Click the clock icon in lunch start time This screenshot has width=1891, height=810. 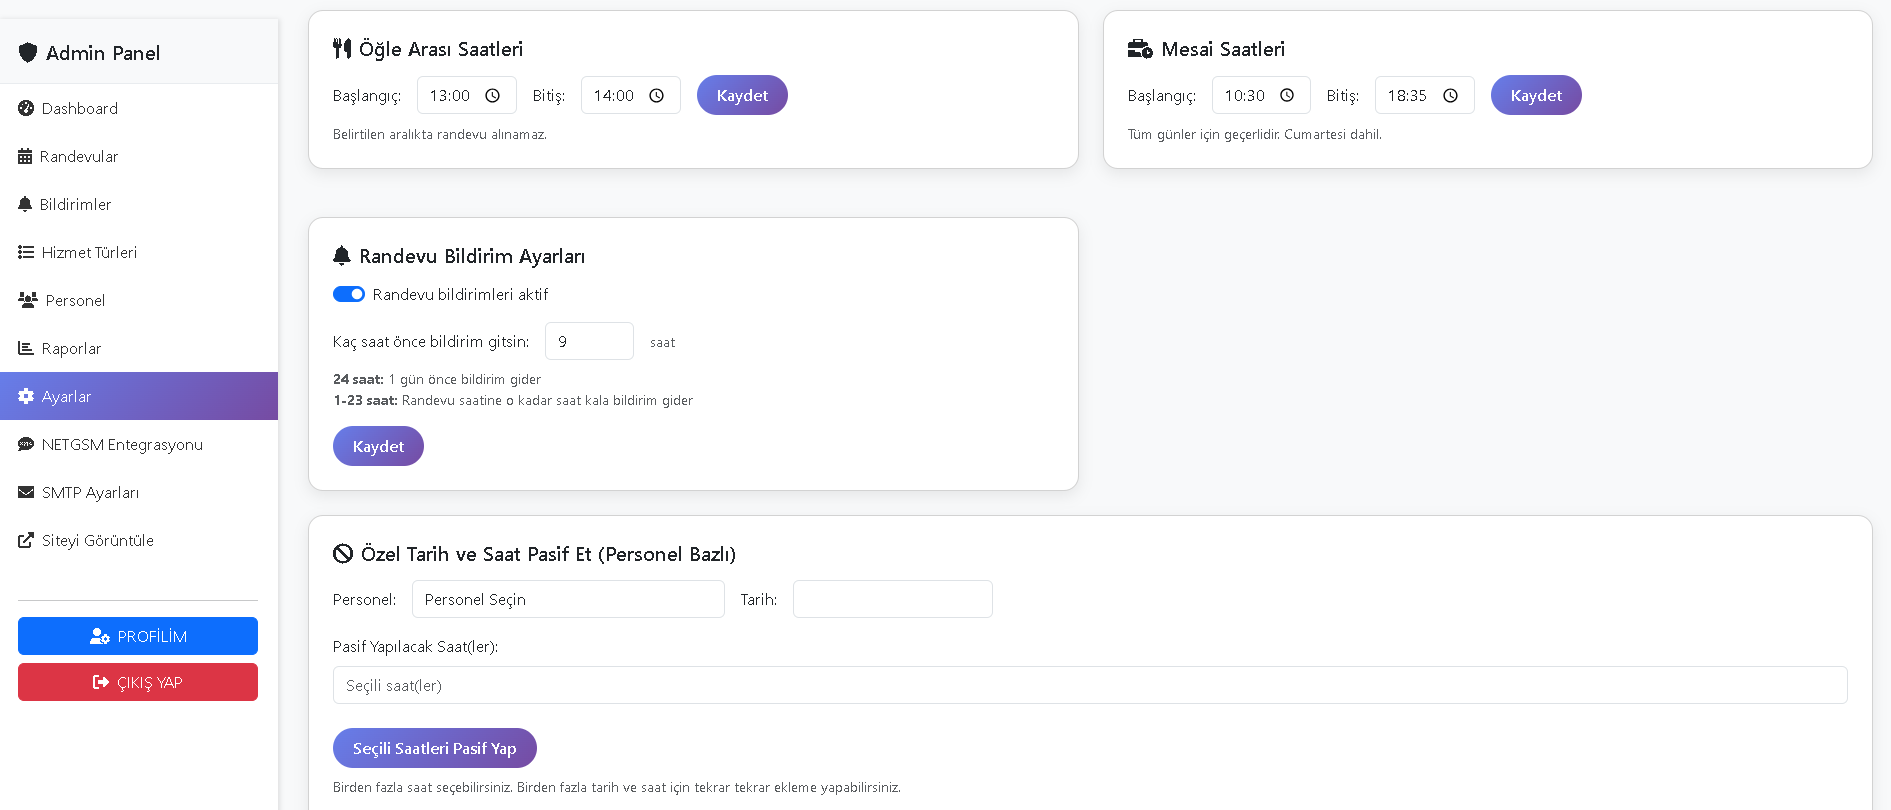coord(493,96)
